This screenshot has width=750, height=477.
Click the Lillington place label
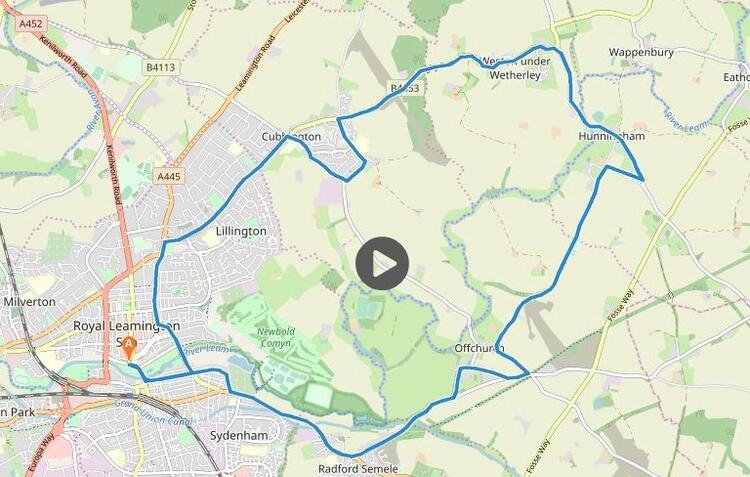point(241,232)
